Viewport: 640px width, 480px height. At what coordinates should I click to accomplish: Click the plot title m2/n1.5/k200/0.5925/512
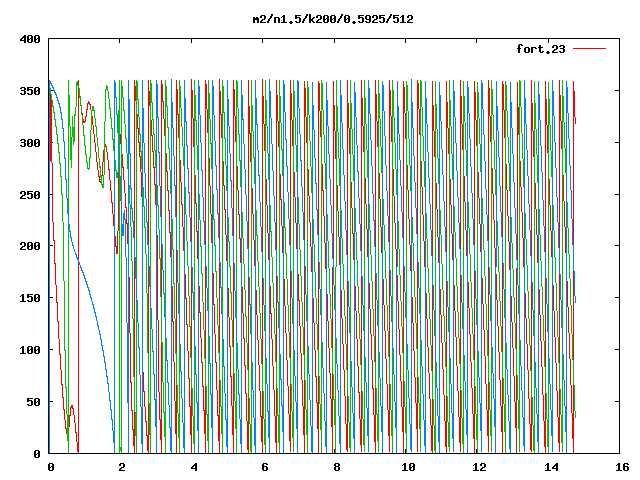[333, 19]
